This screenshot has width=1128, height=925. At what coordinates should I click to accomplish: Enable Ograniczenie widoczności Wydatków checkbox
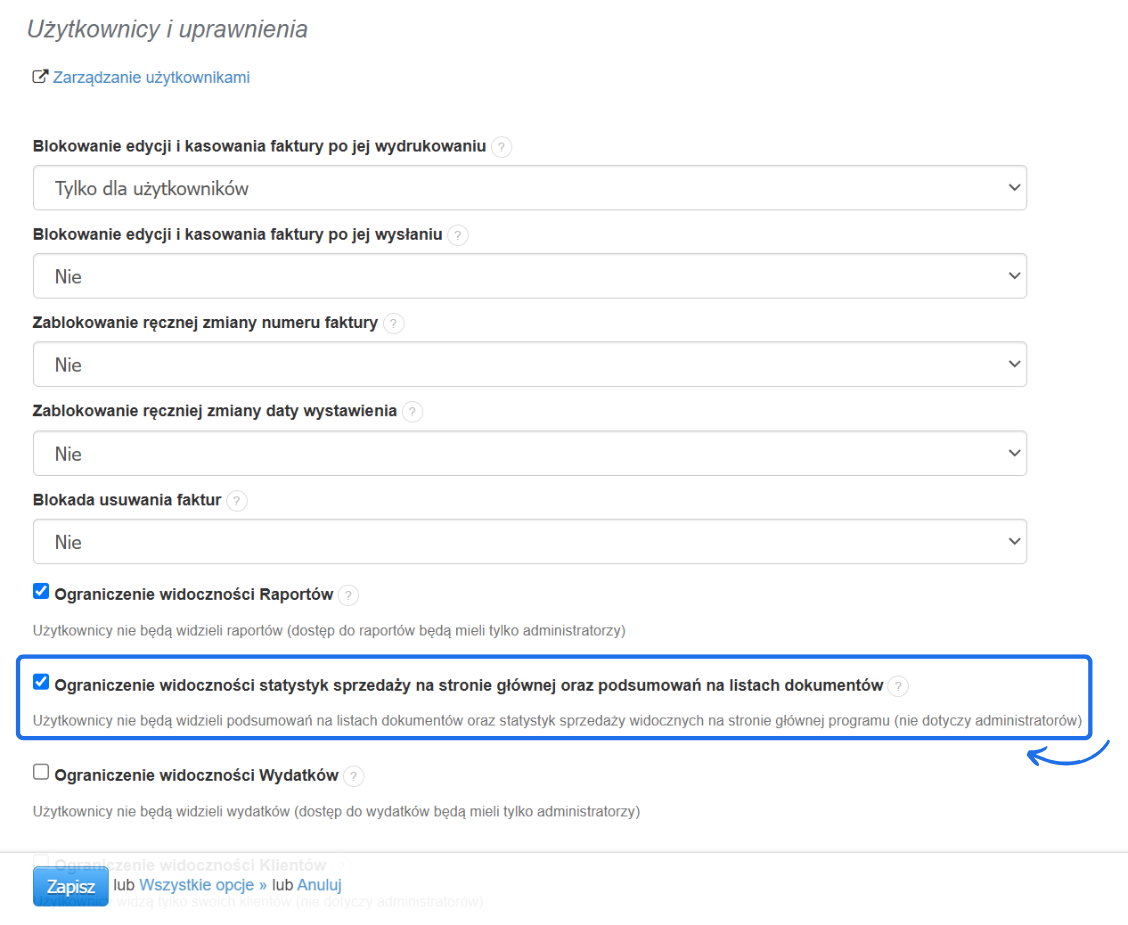(x=41, y=772)
